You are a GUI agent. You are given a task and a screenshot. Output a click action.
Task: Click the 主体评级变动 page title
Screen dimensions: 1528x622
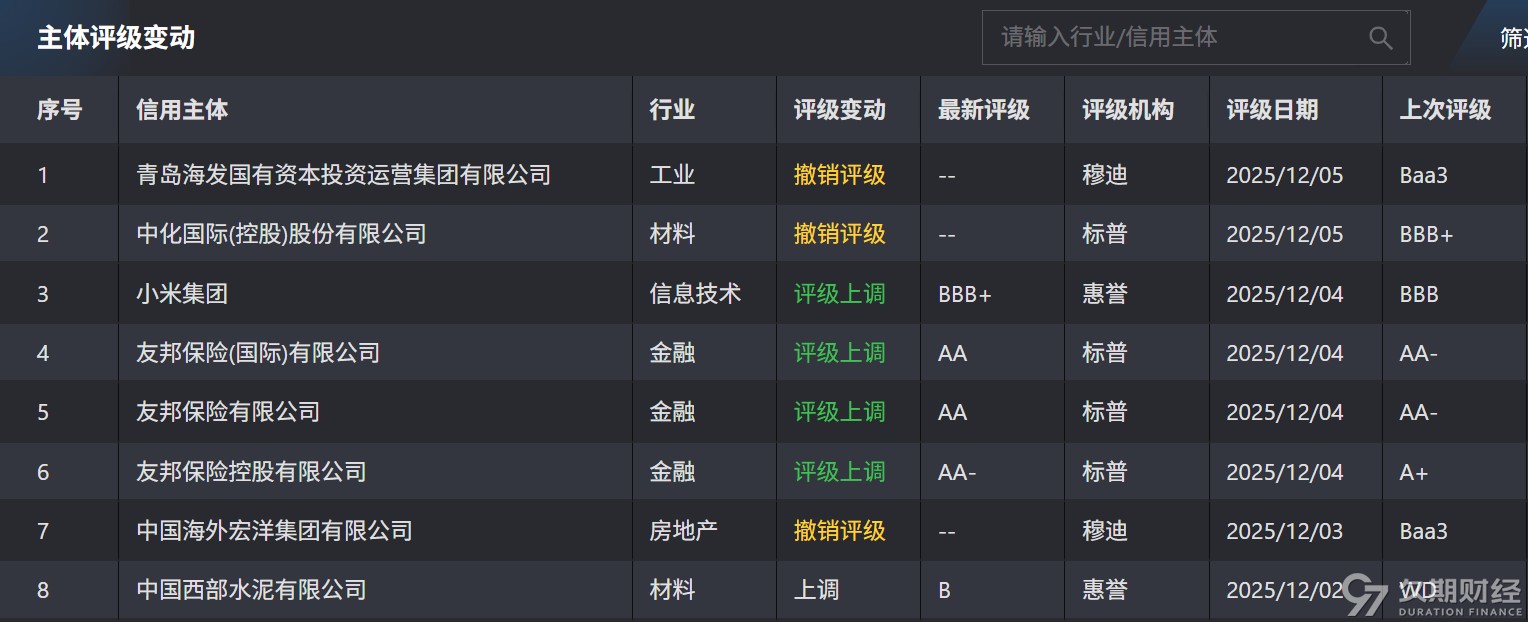tap(115, 38)
